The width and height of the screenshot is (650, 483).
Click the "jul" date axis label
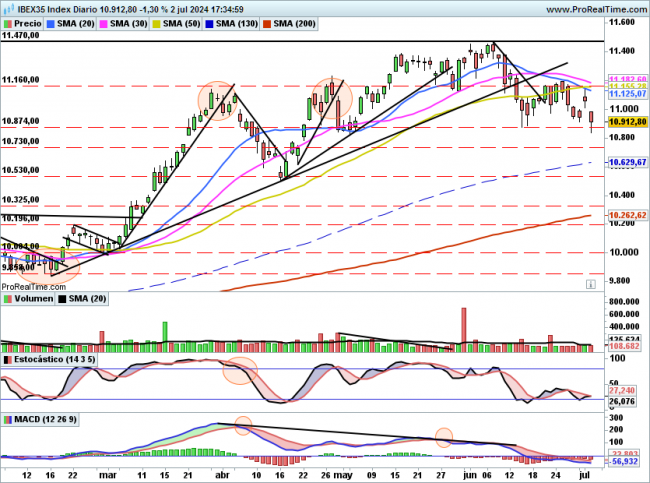coord(584,475)
